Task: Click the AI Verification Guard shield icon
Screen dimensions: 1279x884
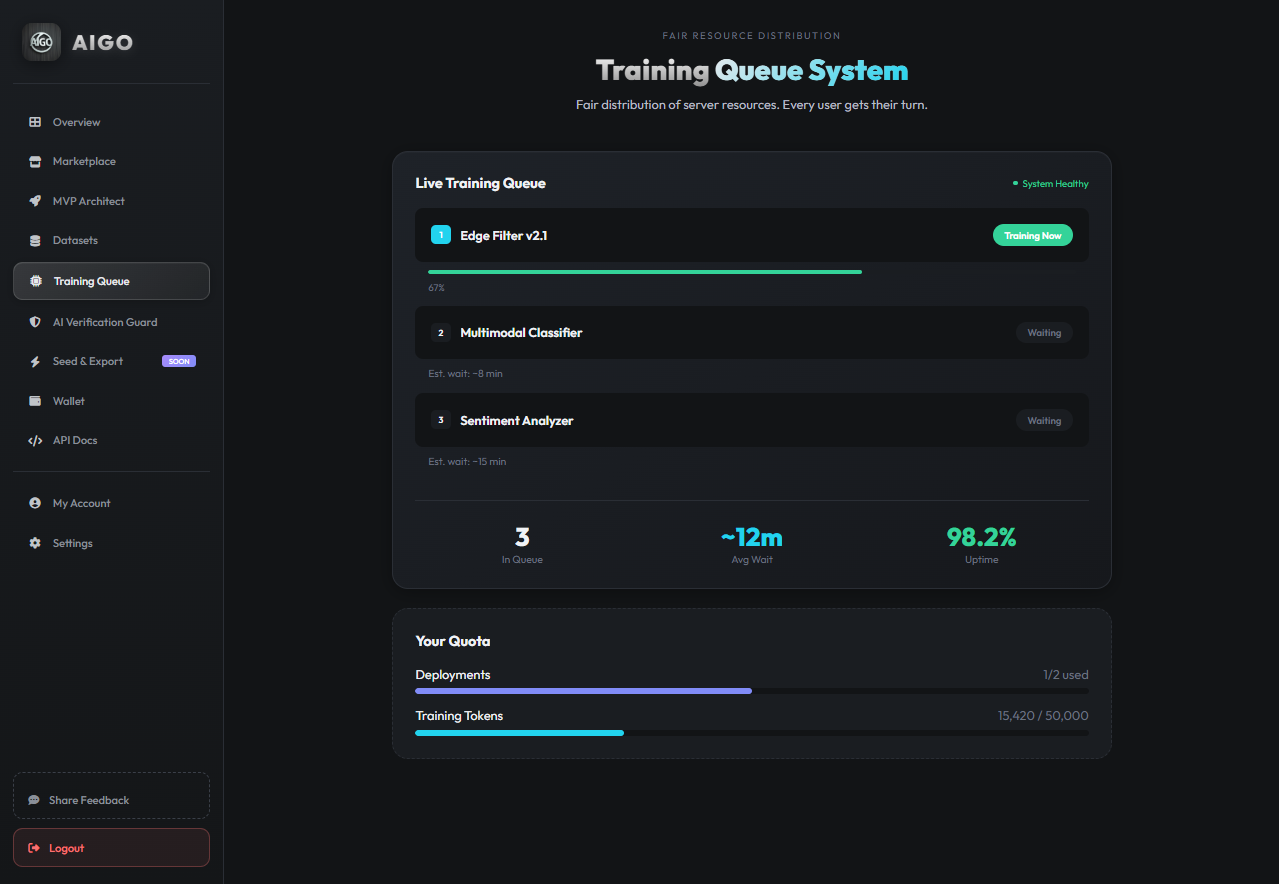Action: pos(35,322)
